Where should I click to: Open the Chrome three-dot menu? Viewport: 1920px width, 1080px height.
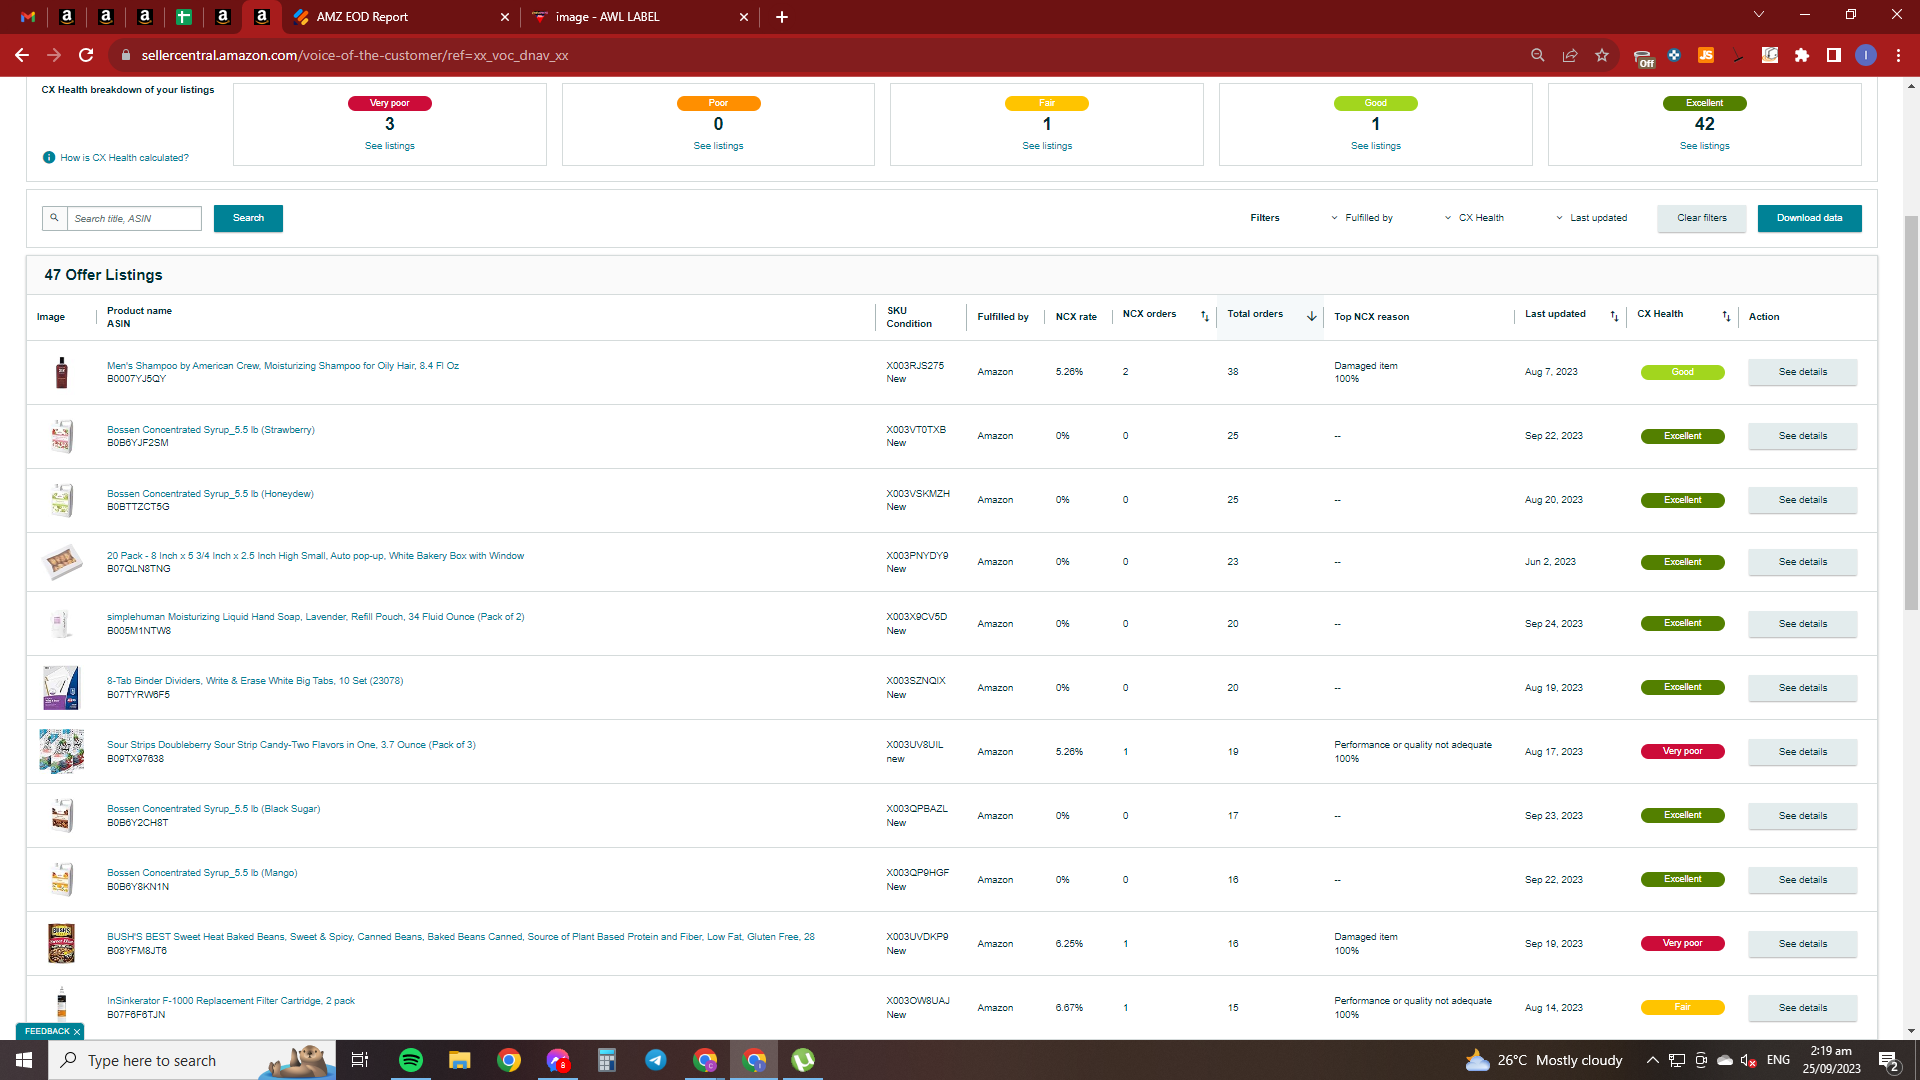pyautogui.click(x=1898, y=55)
